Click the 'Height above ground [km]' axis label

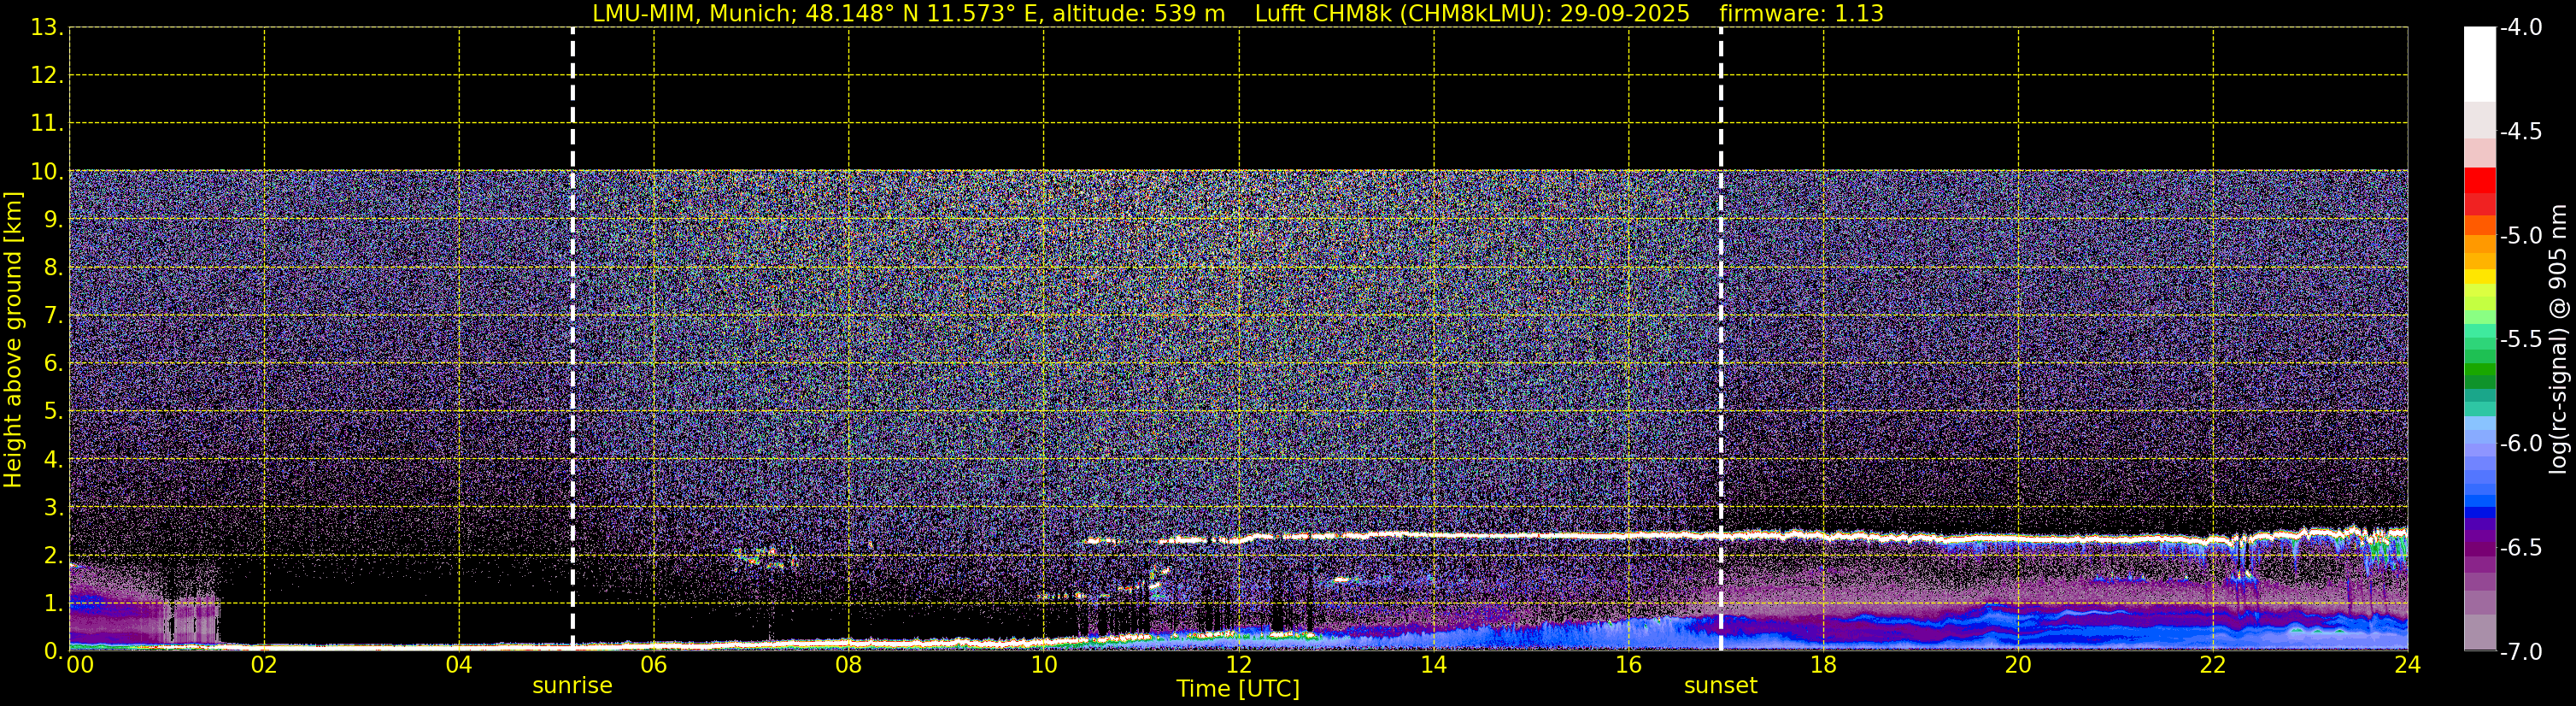[13, 340]
